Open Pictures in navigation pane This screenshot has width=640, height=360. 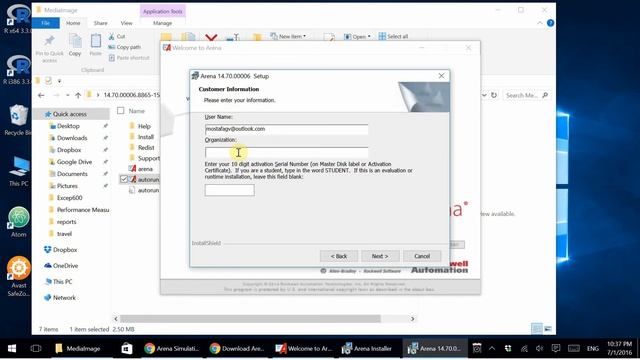click(x=67, y=186)
